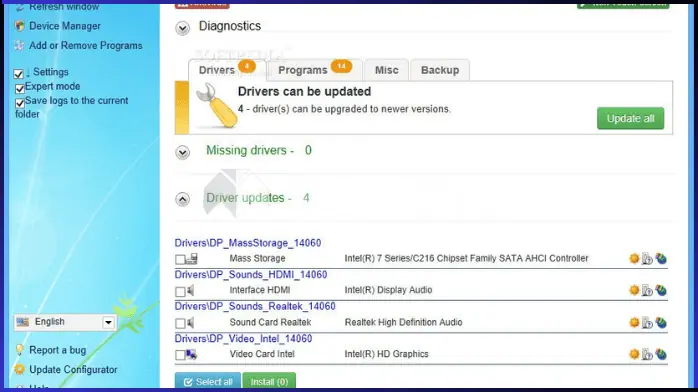
Task: Click the Intel(R) Display Audio text
Action: click(388, 290)
